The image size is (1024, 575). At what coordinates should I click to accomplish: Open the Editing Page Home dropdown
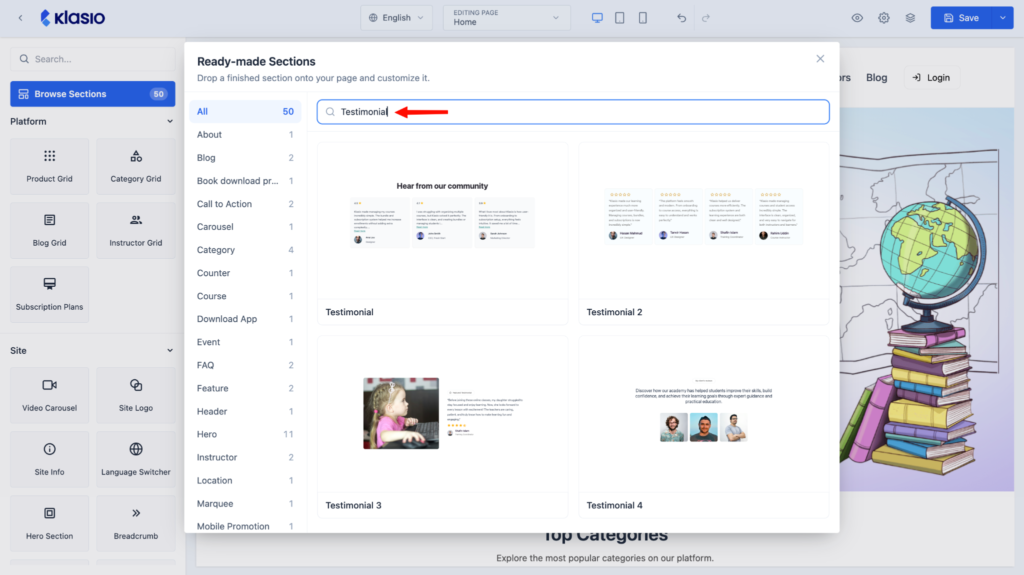[x=507, y=18]
